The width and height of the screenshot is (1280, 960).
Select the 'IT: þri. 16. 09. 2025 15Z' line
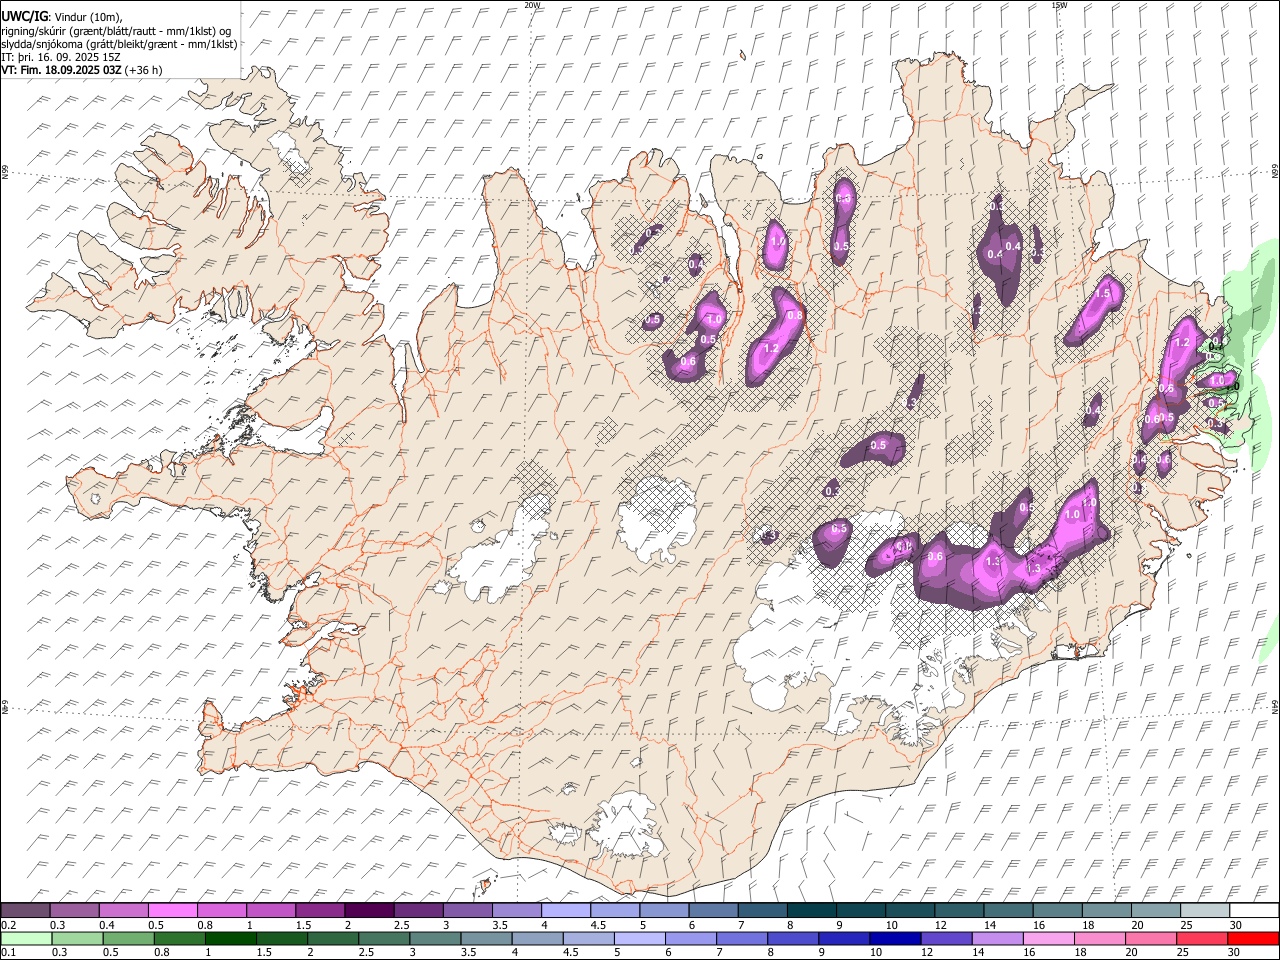pos(61,57)
